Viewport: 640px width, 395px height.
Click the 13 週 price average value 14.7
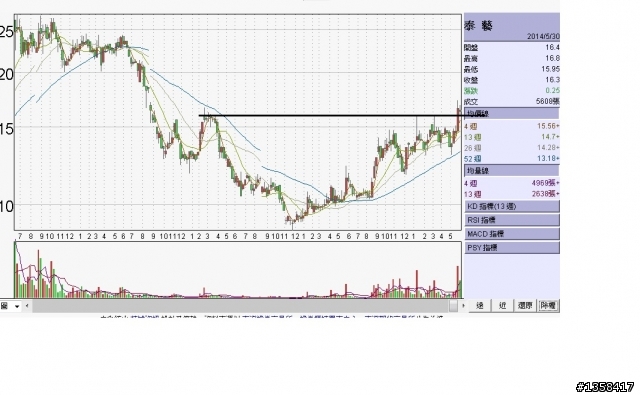551,137
